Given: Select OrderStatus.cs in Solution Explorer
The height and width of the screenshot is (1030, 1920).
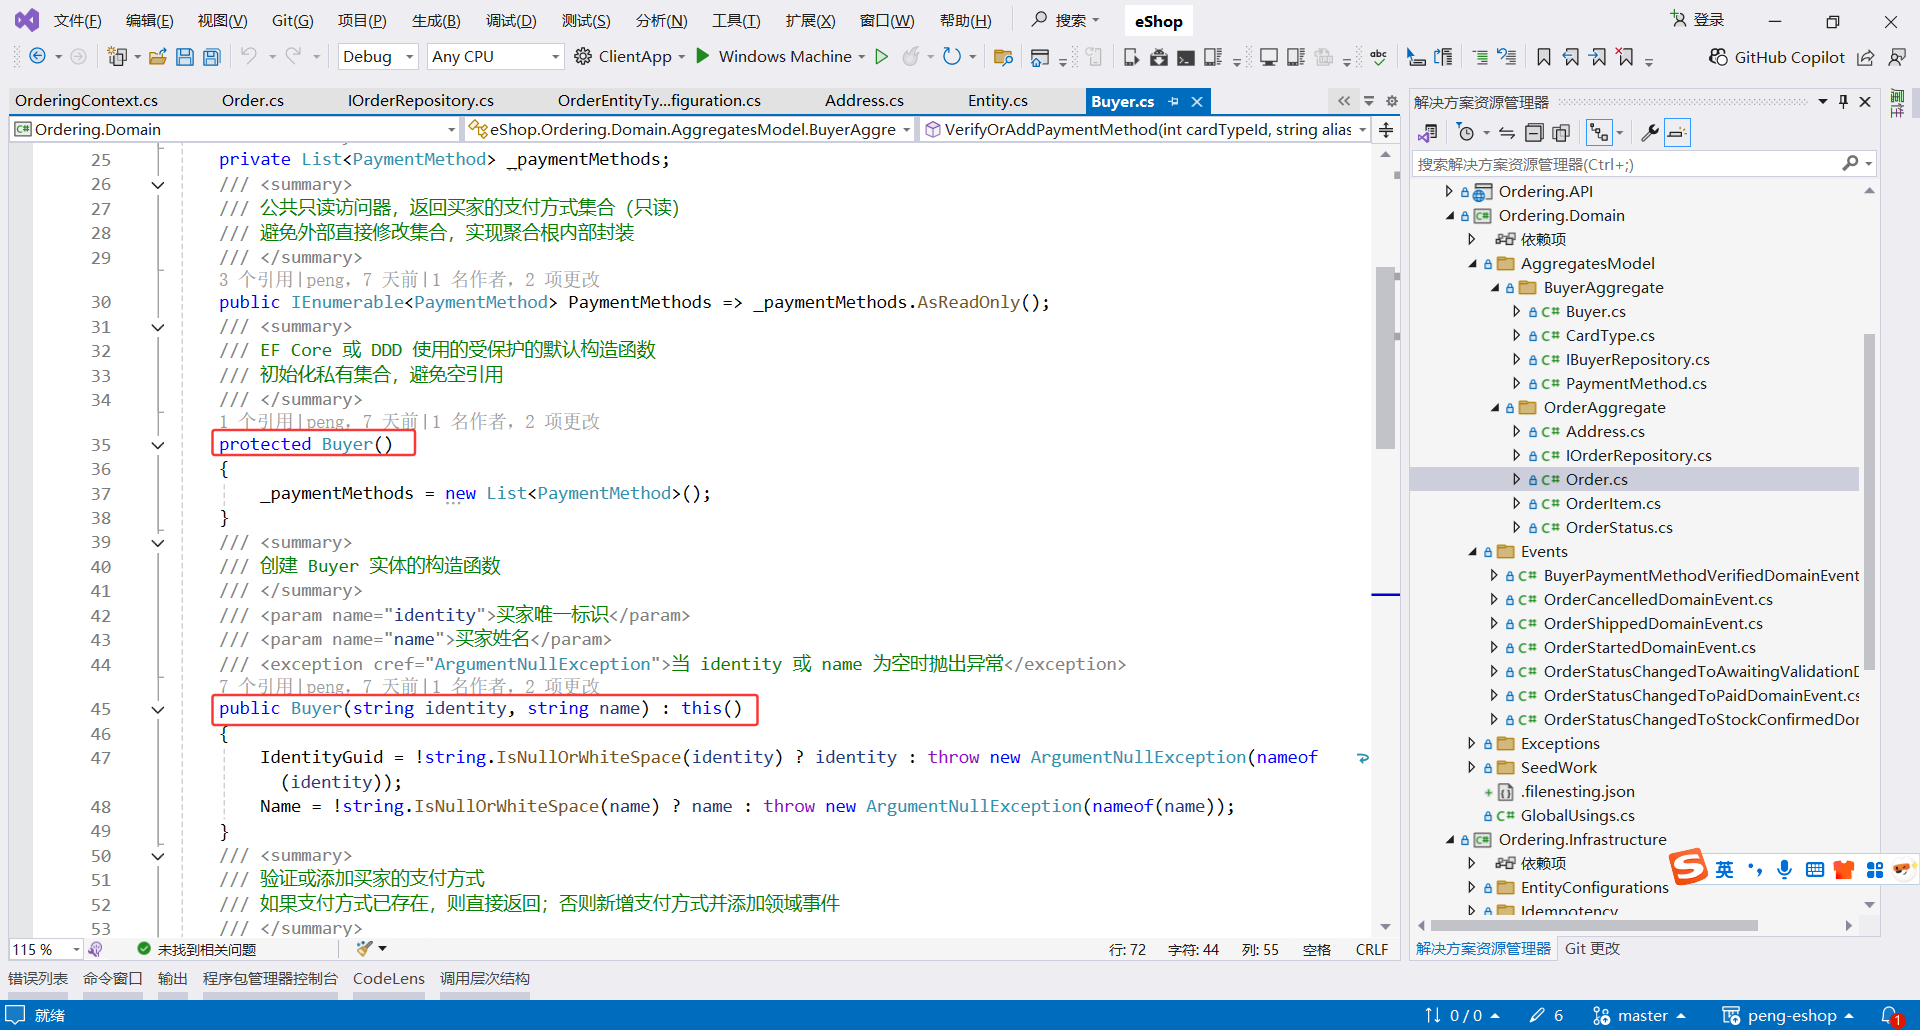Looking at the screenshot, I should click(1619, 528).
